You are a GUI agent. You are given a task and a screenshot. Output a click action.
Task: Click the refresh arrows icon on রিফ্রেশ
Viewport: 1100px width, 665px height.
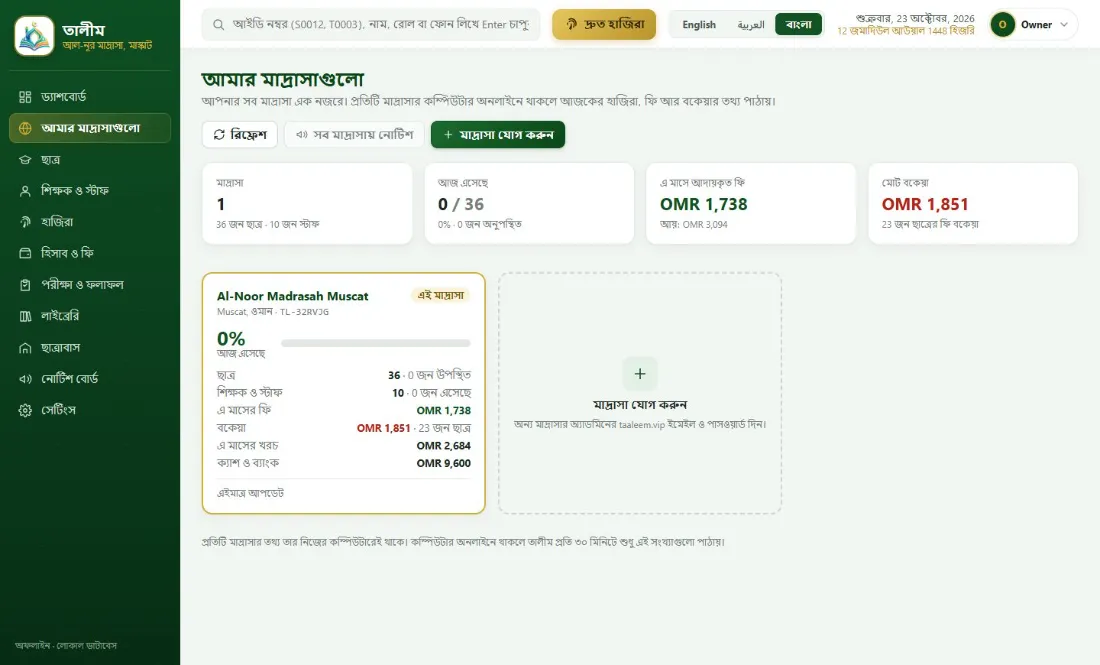[219, 135]
